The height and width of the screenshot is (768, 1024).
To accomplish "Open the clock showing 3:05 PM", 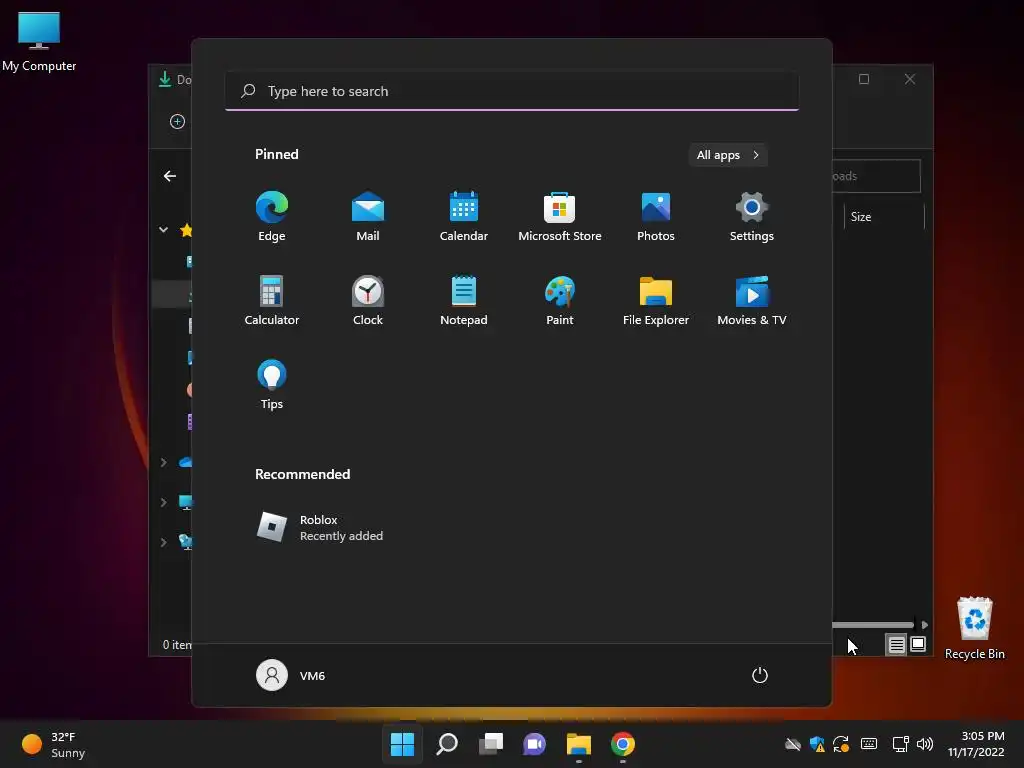I will 976,744.
